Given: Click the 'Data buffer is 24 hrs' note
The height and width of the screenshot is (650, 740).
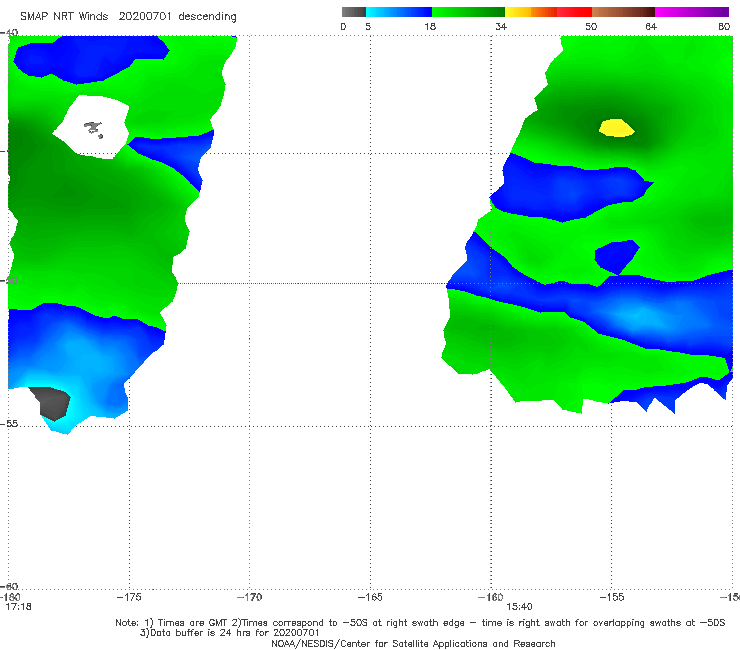Looking at the screenshot, I should tap(230, 633).
